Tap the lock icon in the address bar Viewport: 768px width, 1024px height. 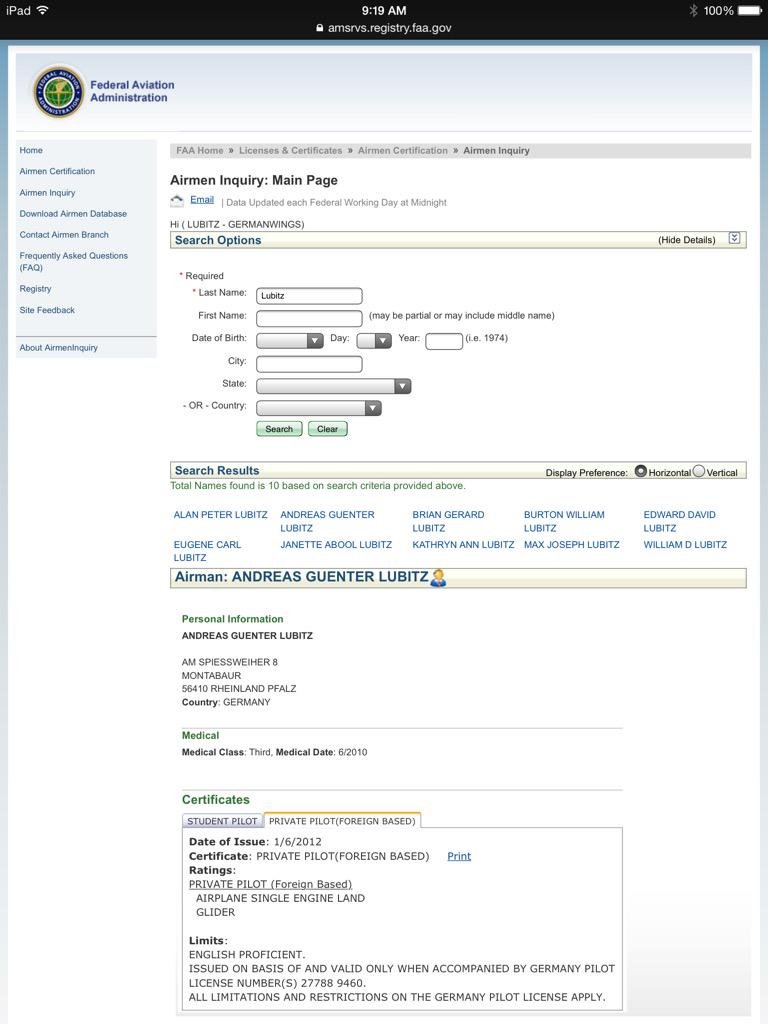(x=320, y=28)
